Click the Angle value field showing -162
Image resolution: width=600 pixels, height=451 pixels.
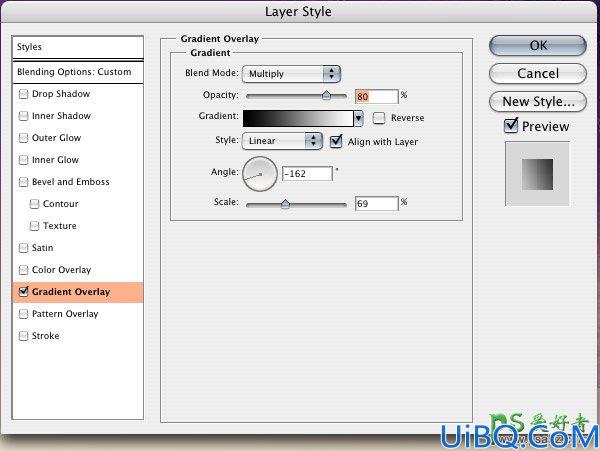tap(307, 174)
